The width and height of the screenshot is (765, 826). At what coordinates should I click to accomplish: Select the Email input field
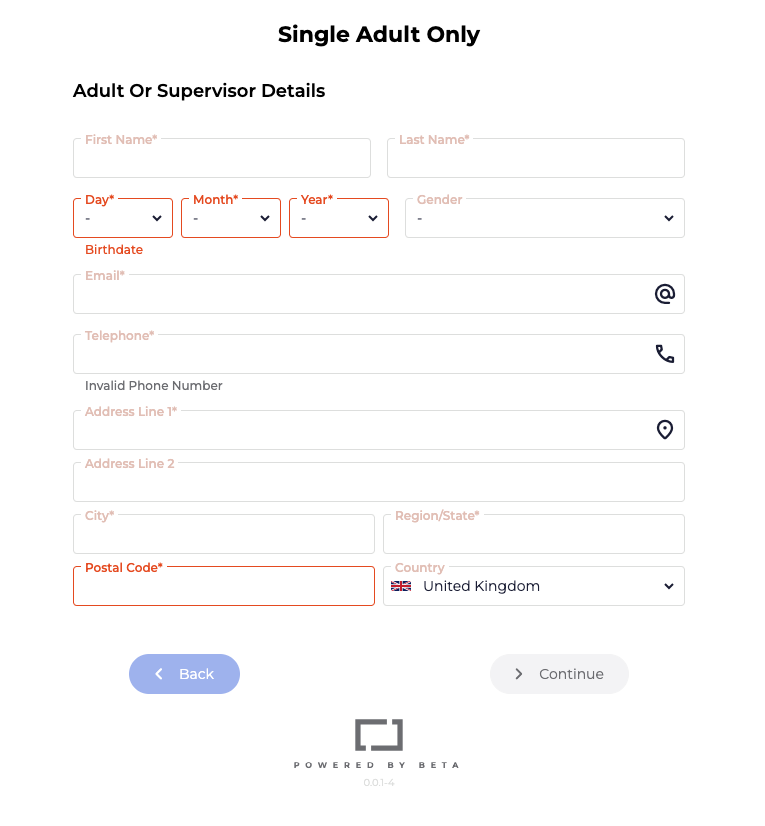(x=360, y=295)
